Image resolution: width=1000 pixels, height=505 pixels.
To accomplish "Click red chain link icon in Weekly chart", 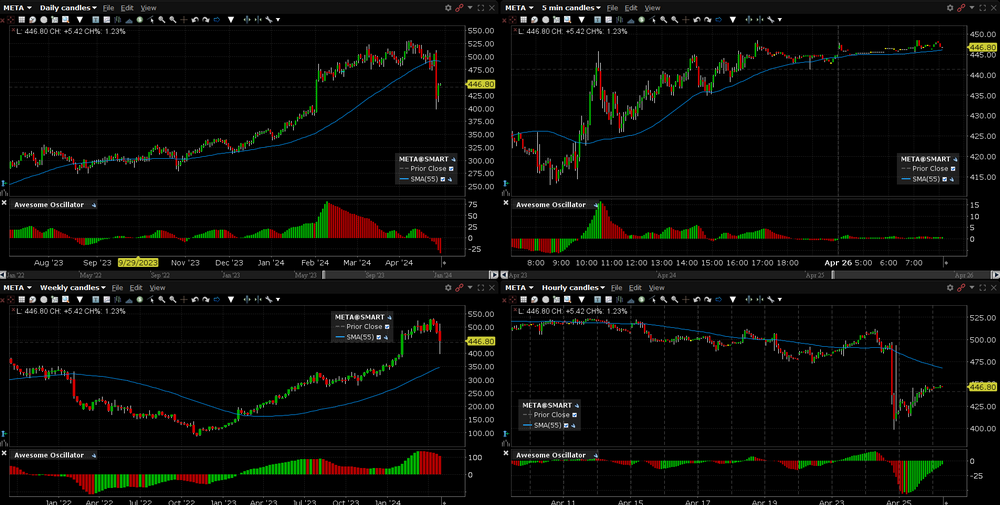I will pyautogui.click(x=459, y=288).
